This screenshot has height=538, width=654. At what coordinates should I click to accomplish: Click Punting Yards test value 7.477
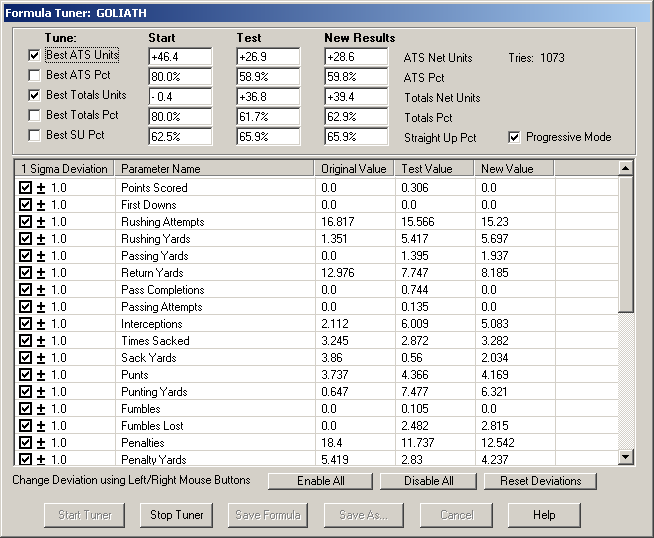[413, 392]
